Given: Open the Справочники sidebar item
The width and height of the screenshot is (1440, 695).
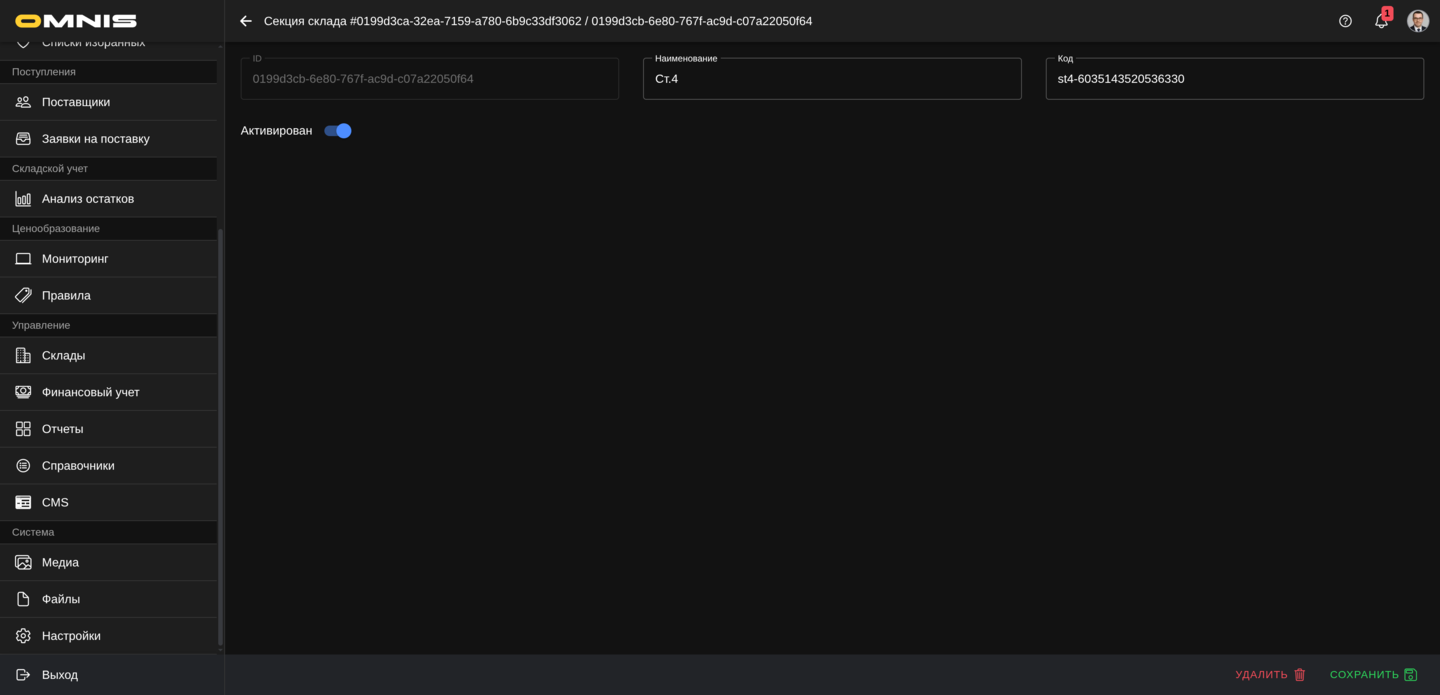Looking at the screenshot, I should (x=78, y=466).
